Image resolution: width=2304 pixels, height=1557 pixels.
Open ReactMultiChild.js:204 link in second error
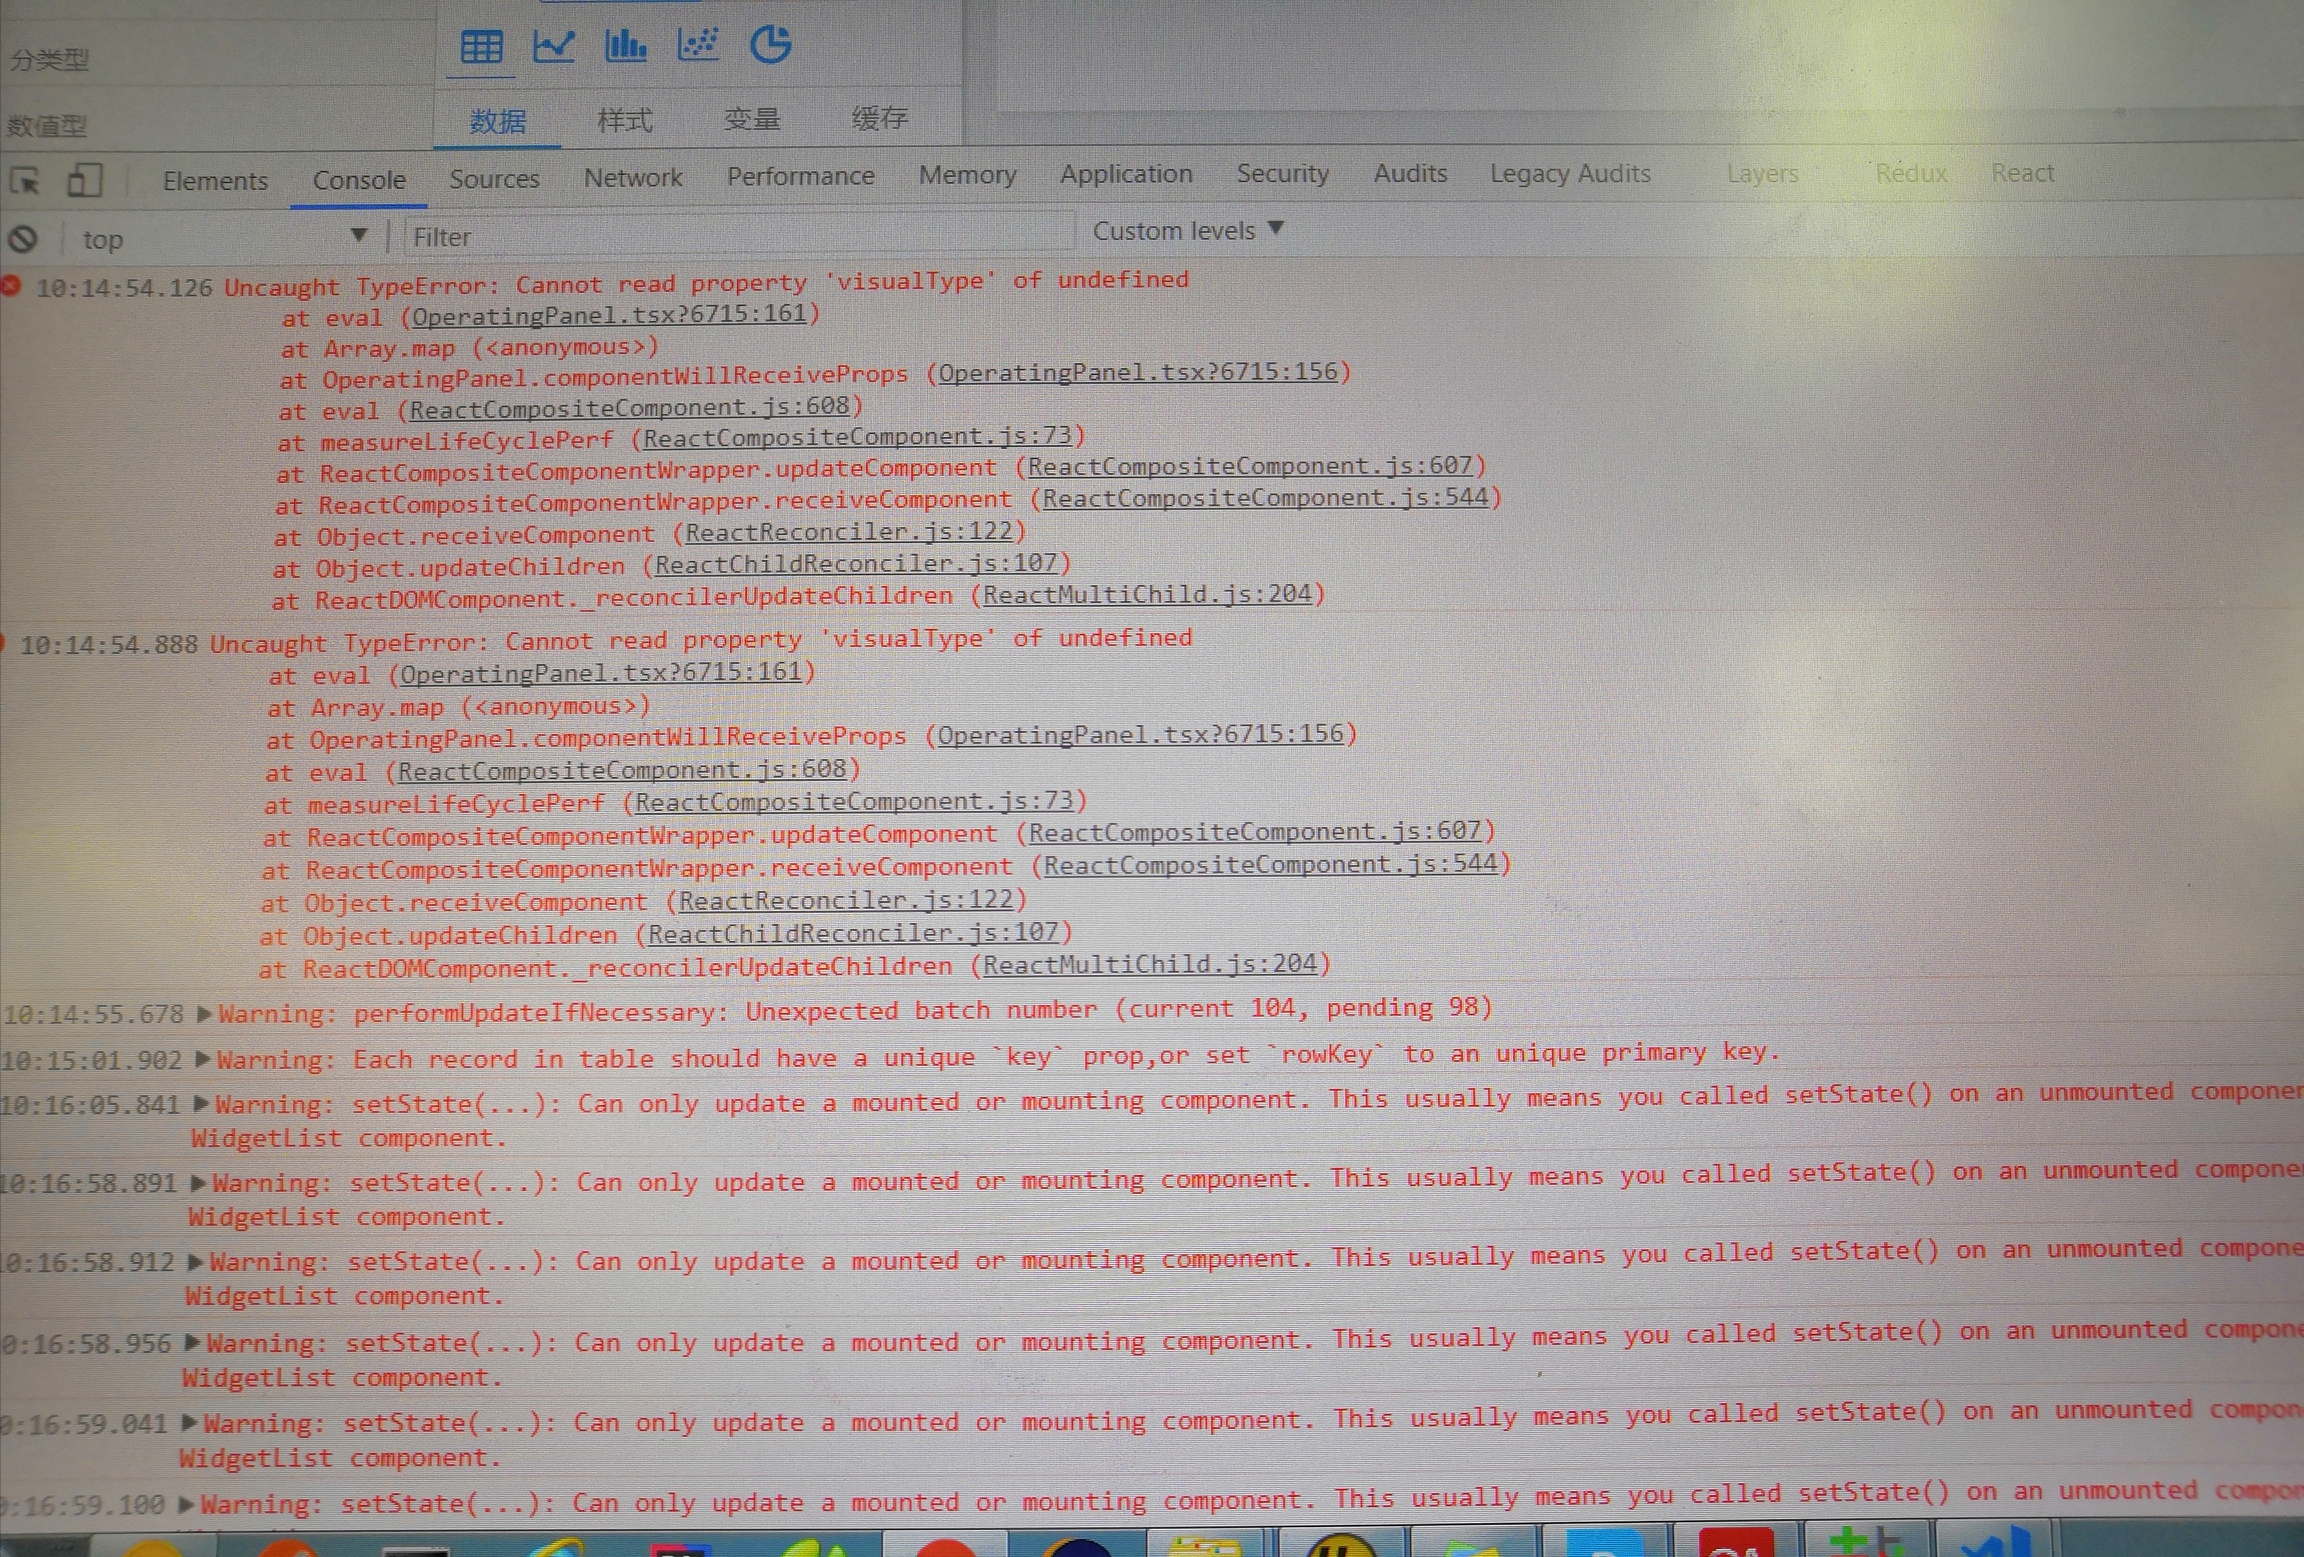click(1150, 964)
